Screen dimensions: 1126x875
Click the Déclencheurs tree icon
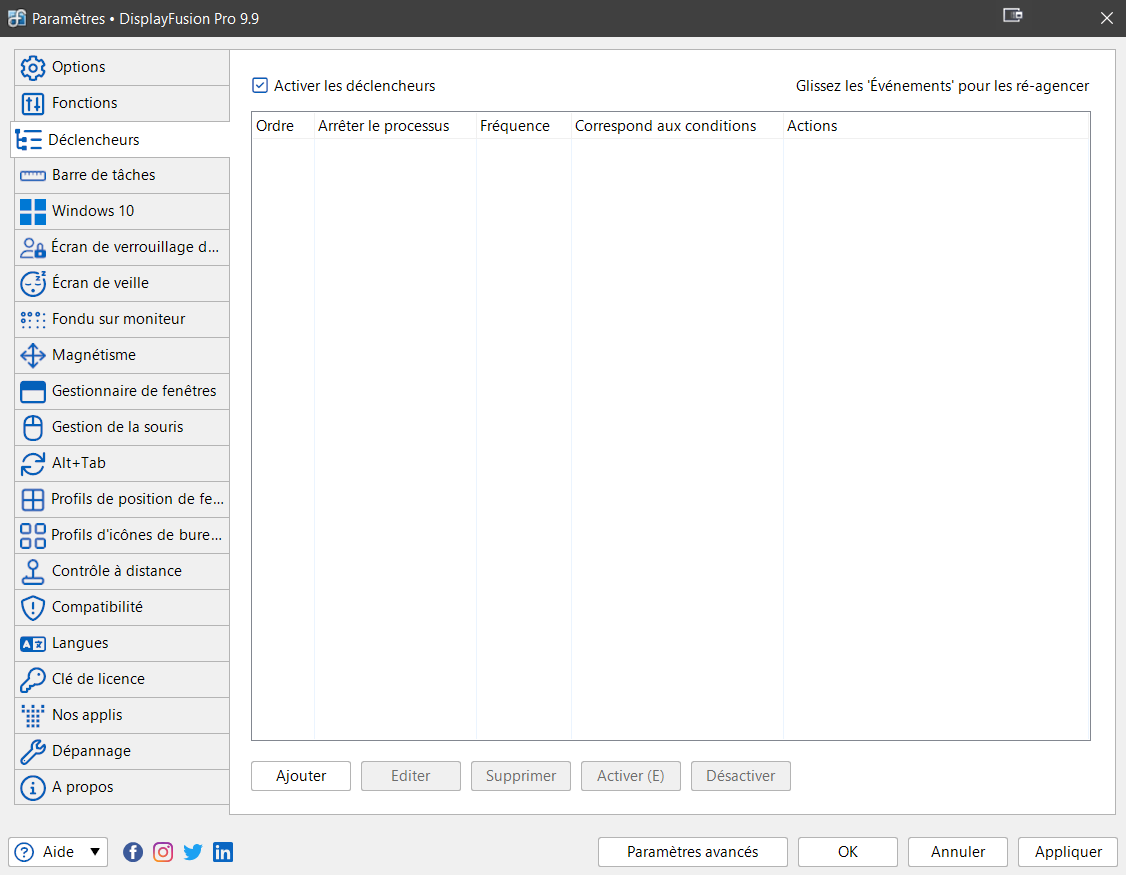coord(29,140)
